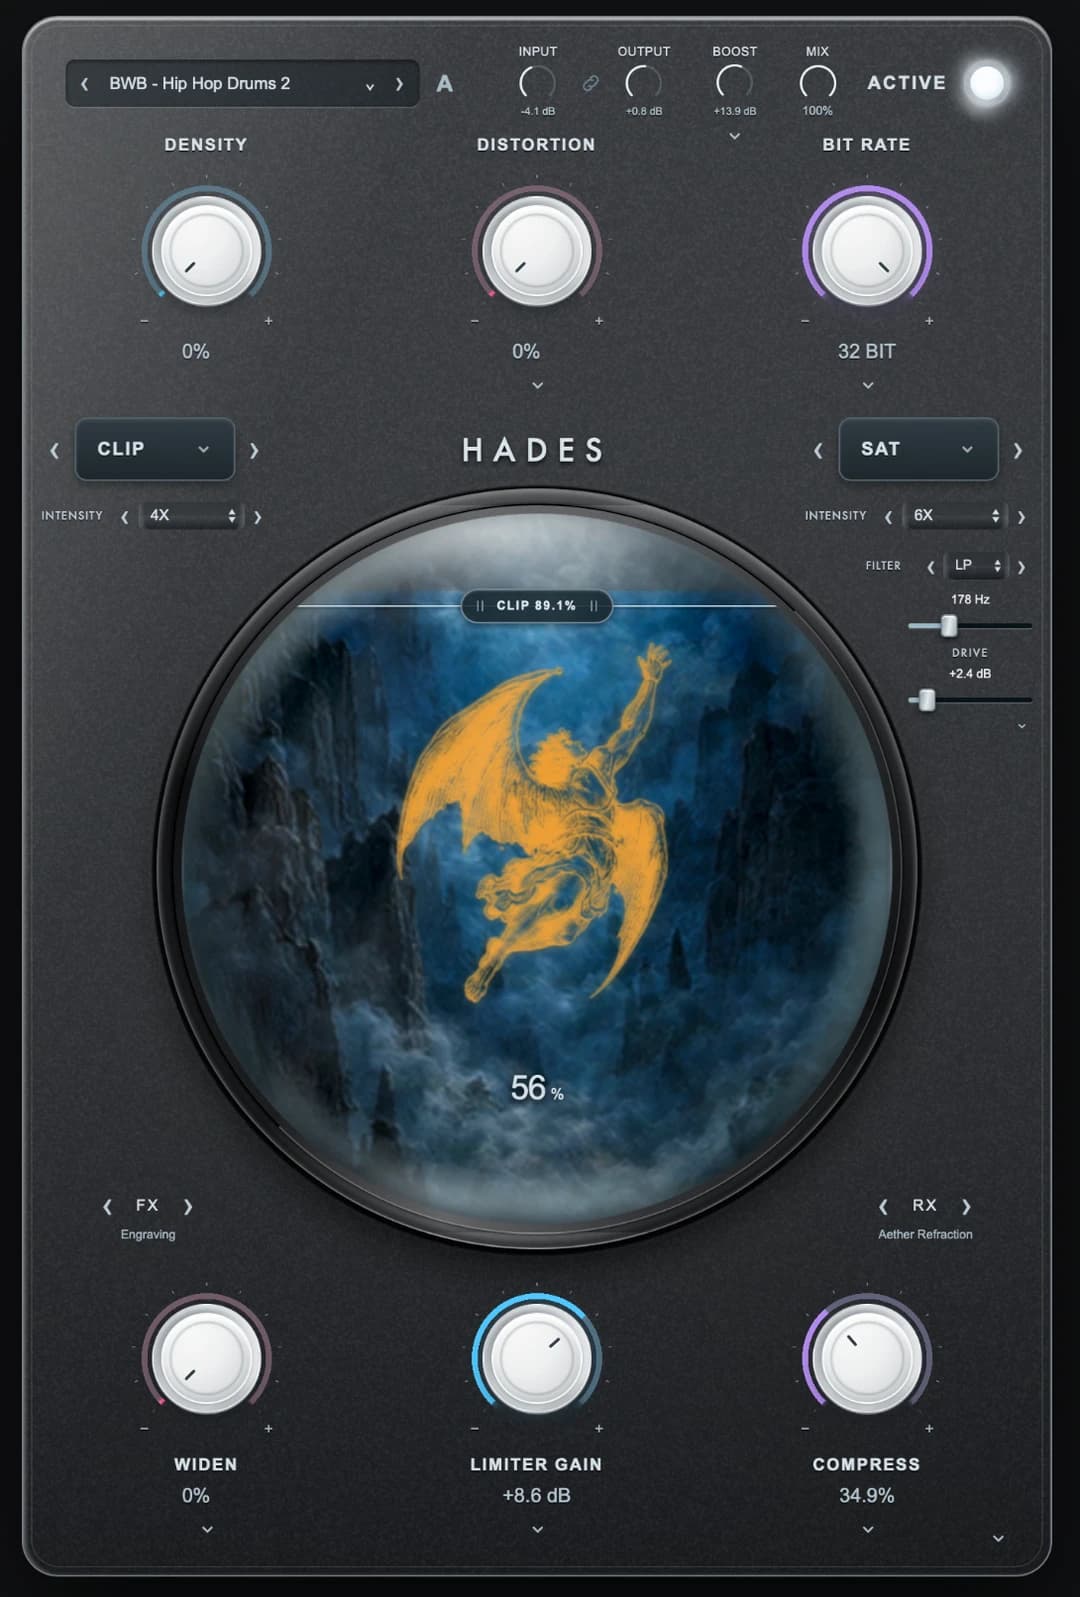The image size is (1080, 1597).
Task: Click the BIT RATE knob
Action: click(x=867, y=250)
